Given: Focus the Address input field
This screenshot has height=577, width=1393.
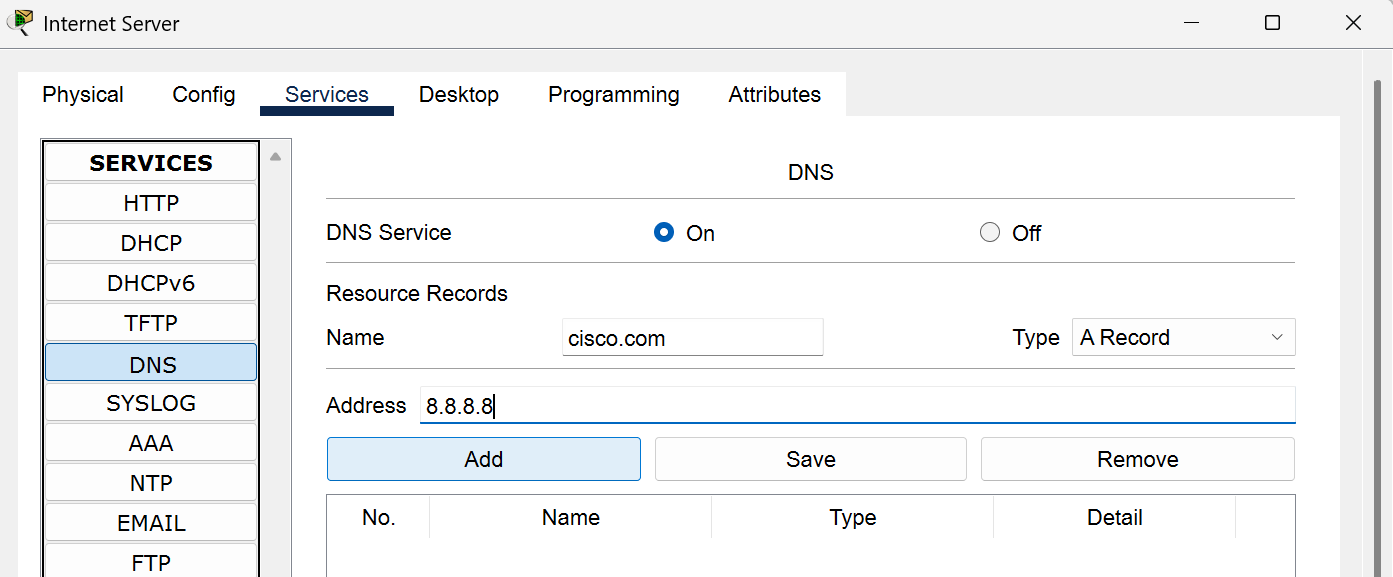Looking at the screenshot, I should coord(857,406).
